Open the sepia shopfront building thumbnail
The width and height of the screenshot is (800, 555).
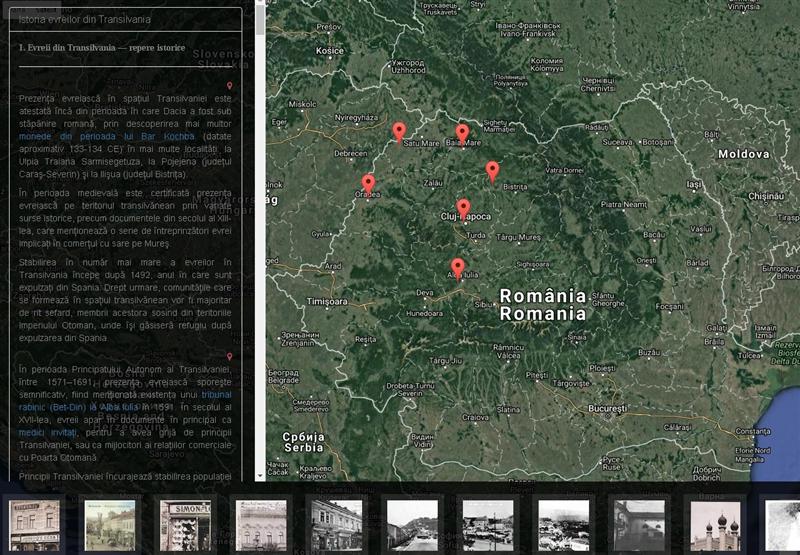coord(34,525)
